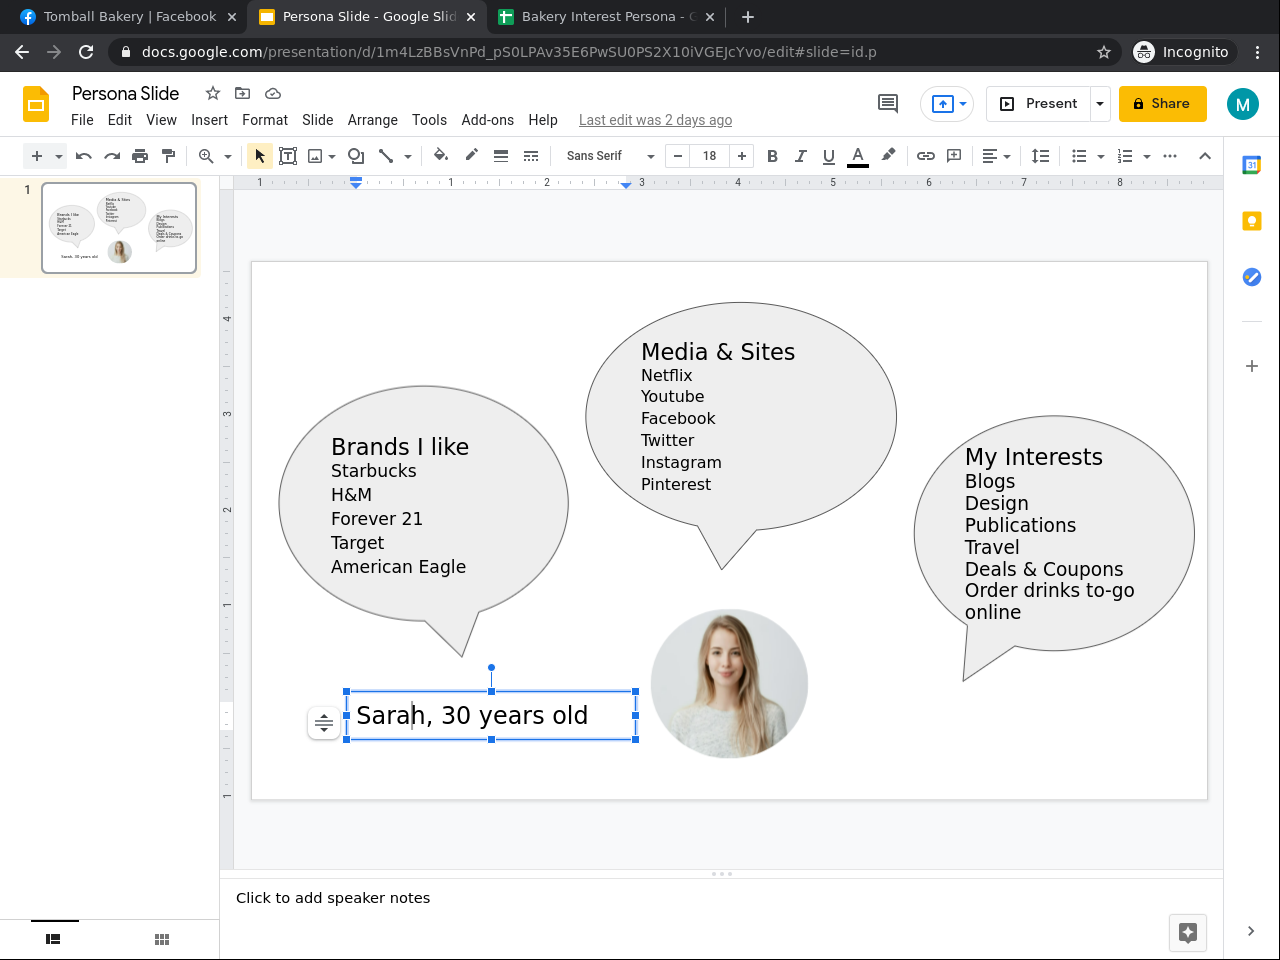Switch to Bakery Interest Persona tab
This screenshot has height=960, width=1280.
click(598, 17)
